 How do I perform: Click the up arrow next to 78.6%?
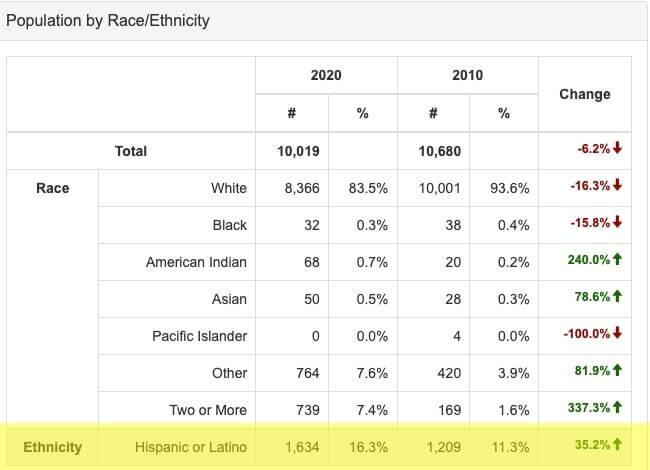pyautogui.click(x=618, y=298)
